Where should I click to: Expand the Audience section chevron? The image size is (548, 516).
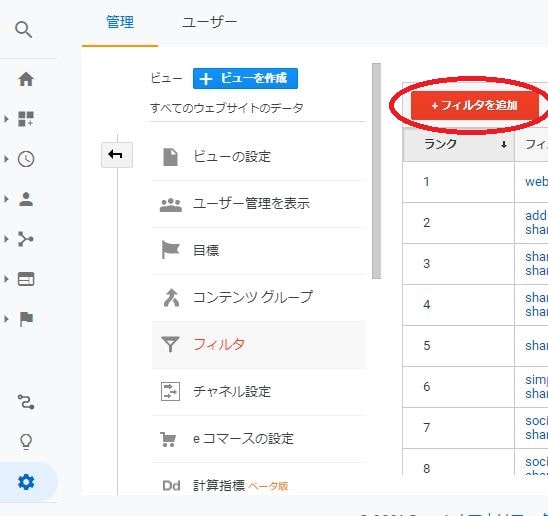[x=6, y=199]
